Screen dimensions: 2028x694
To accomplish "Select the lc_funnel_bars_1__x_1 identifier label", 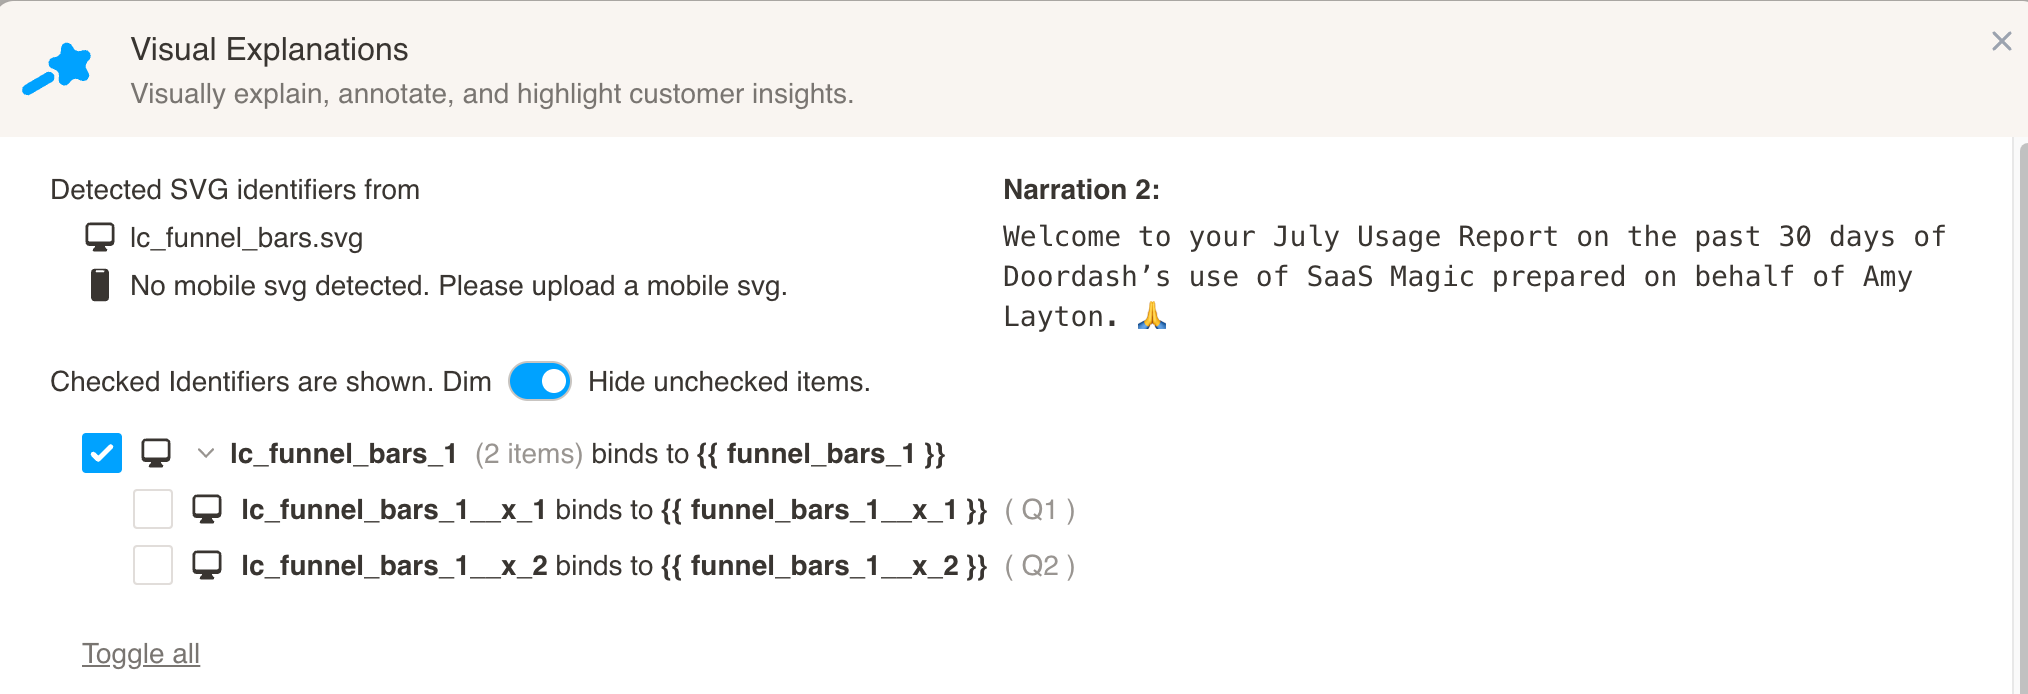I will pyautogui.click(x=393, y=509).
